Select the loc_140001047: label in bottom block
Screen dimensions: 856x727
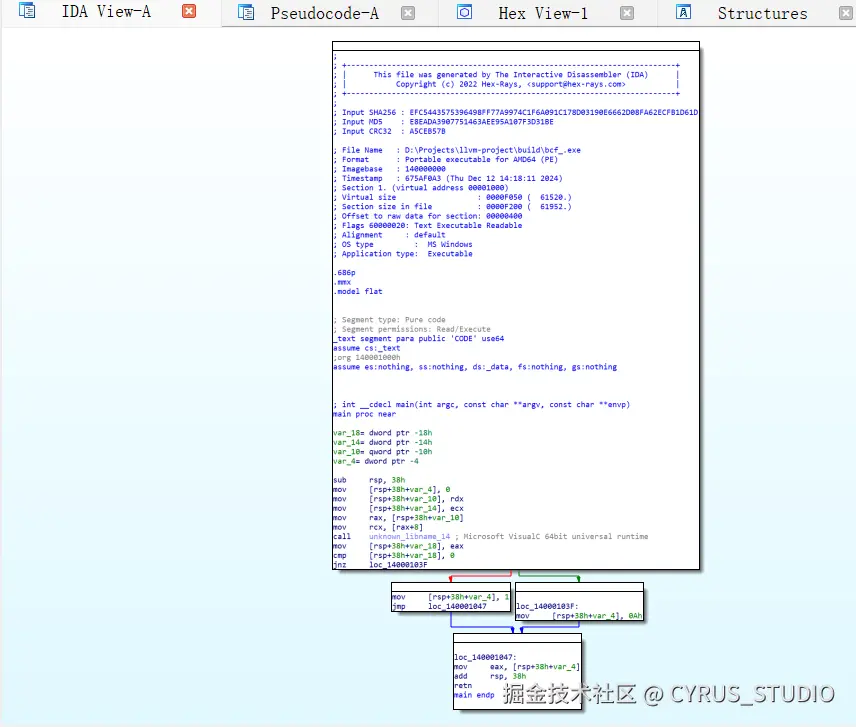485,658
